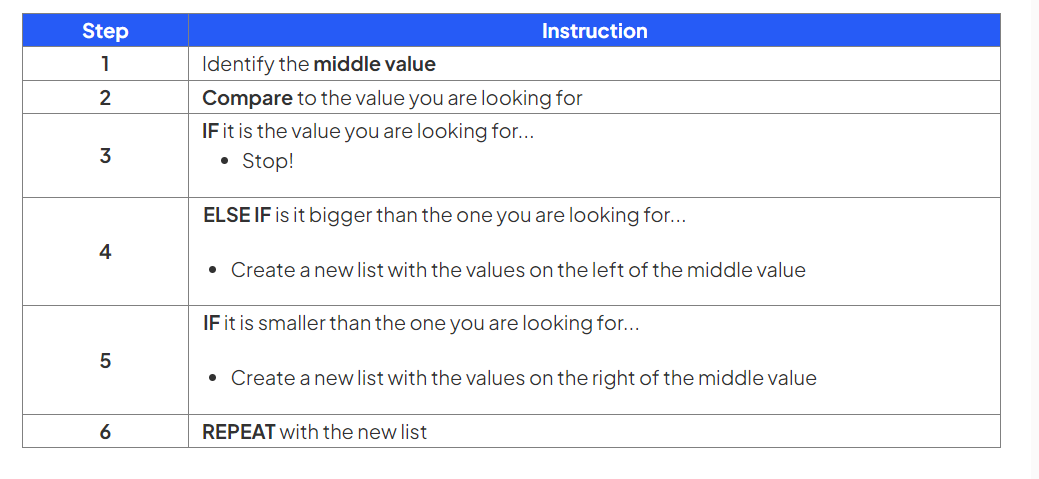Click "IF it is smaller than" line
The height and width of the screenshot is (479, 1039).
420,324
